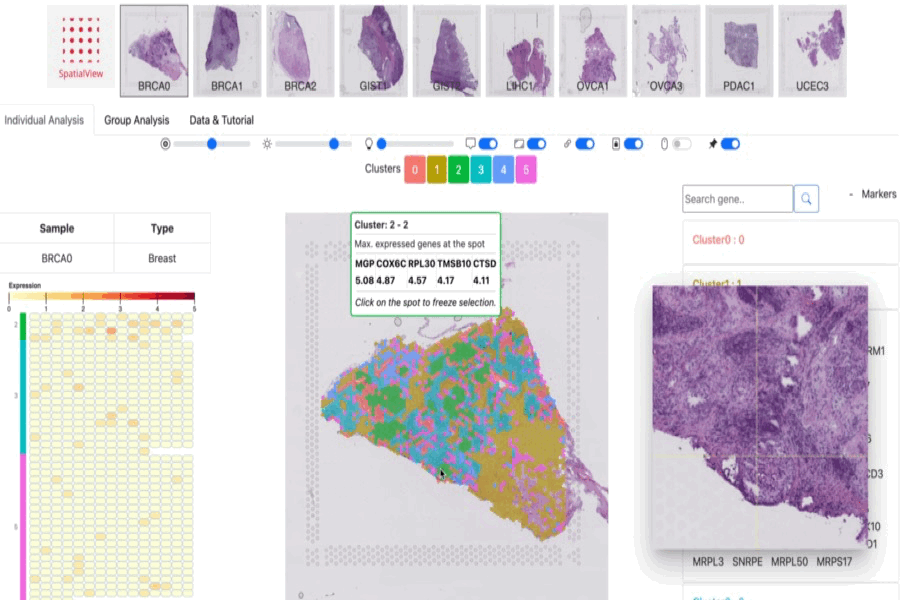Click the spot size circle icon
The height and width of the screenshot is (600, 900).
(165, 144)
